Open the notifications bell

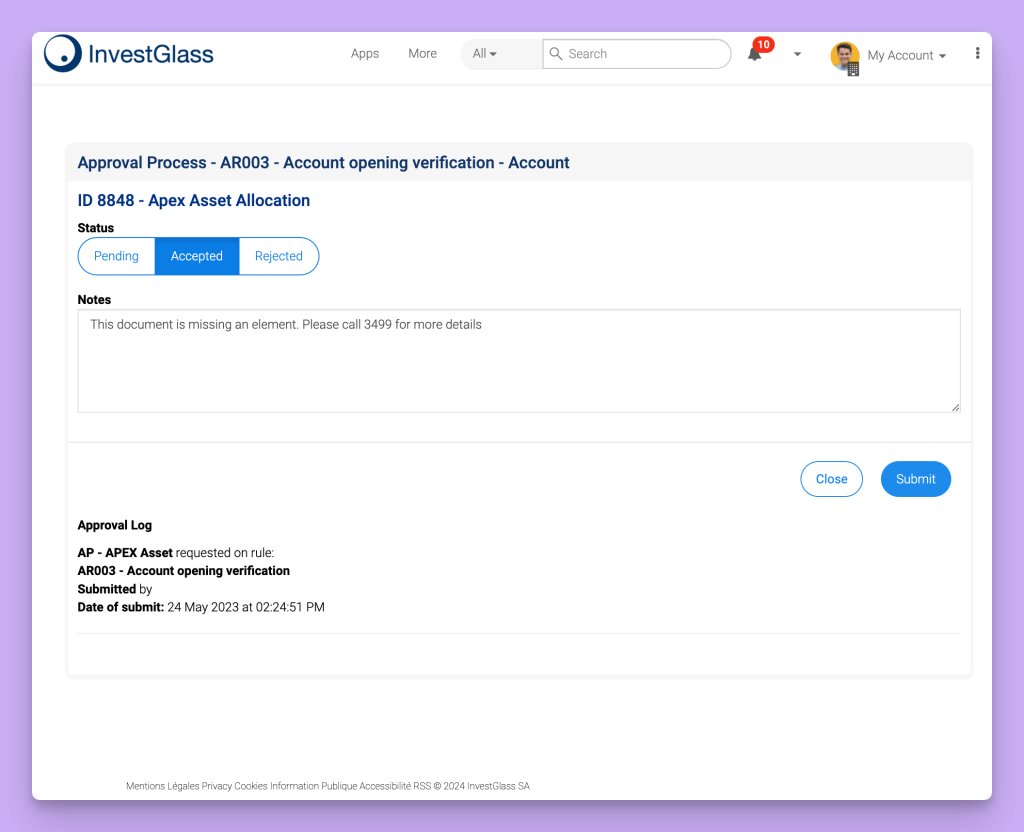click(755, 54)
